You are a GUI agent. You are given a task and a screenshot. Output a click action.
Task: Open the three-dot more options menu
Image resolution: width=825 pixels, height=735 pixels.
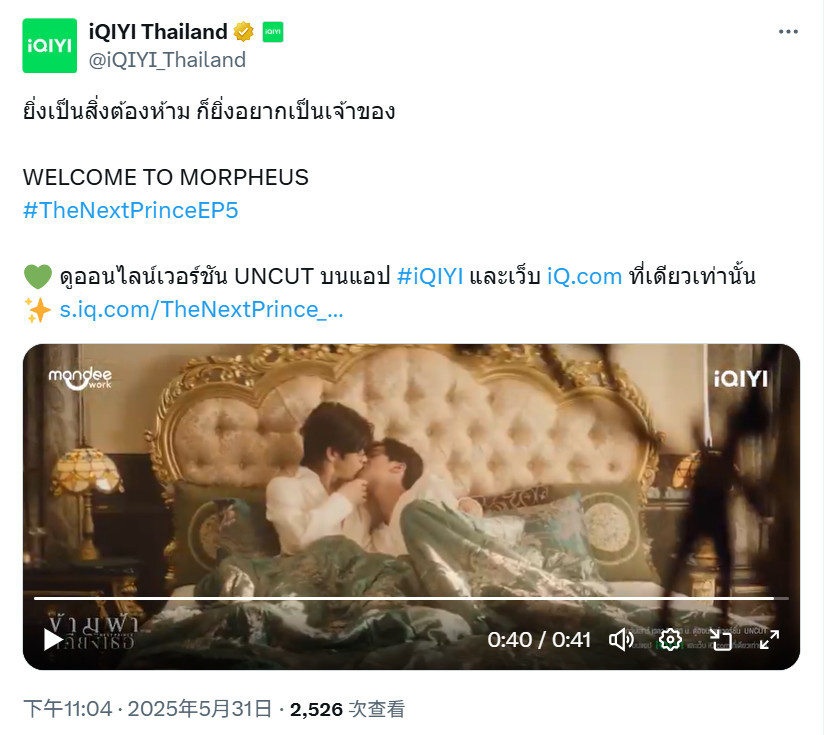788,32
